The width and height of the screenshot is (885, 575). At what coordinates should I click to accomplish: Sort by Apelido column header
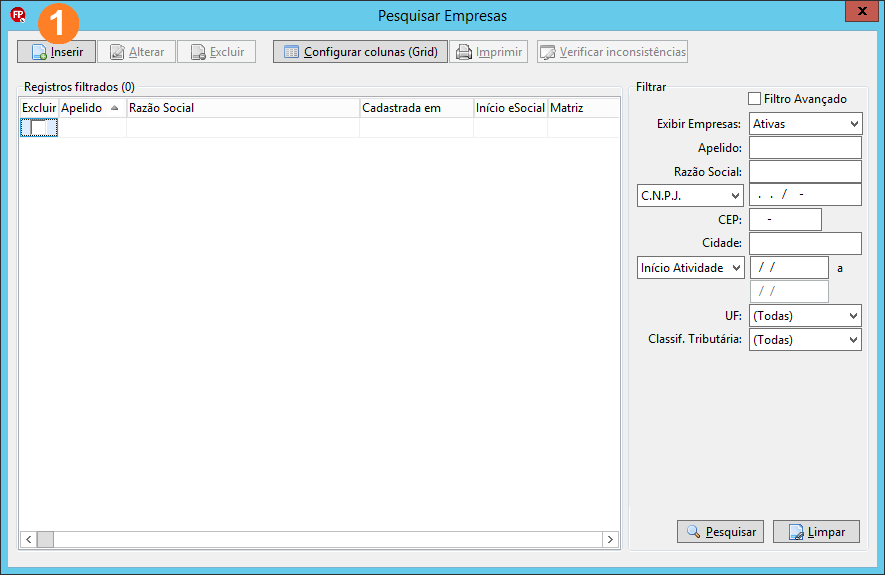(92, 108)
